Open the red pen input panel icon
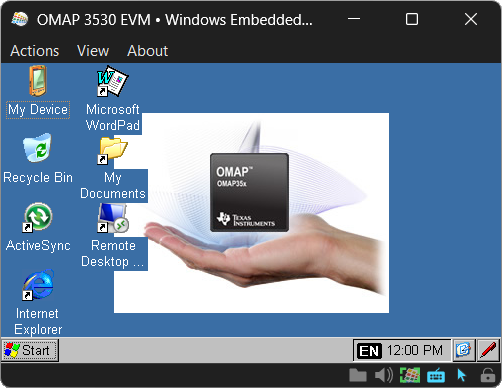 point(488,350)
